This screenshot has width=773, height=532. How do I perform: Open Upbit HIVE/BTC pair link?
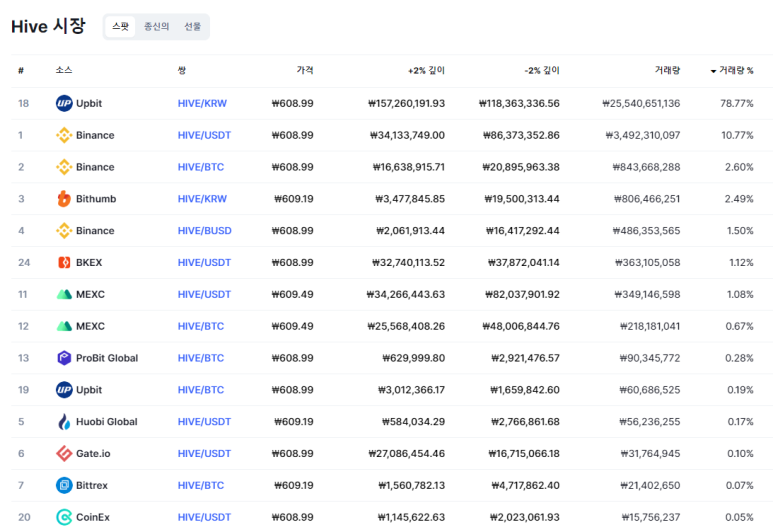[201, 390]
